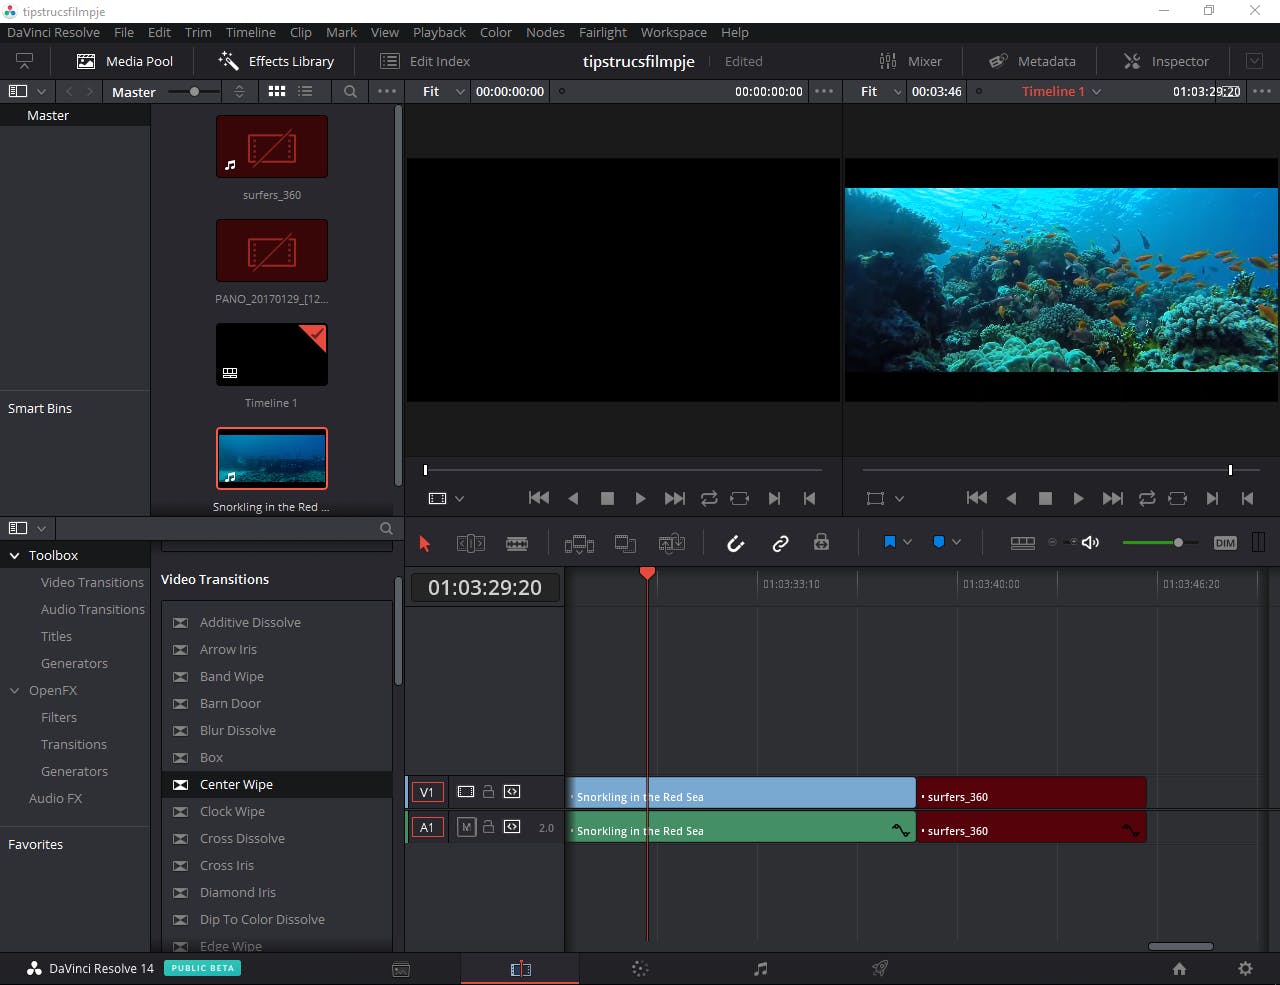Open the Fairlight page music note icon
This screenshot has width=1280, height=985.
[760, 968]
